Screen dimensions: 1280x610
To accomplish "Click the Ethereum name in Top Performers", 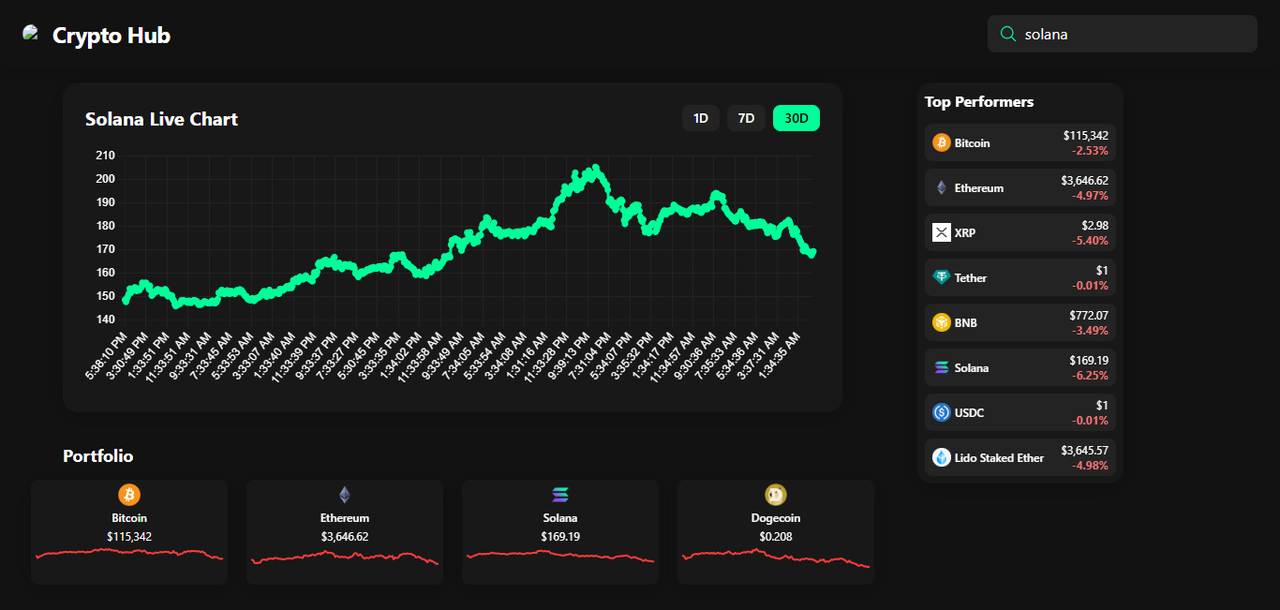I will (x=979, y=188).
